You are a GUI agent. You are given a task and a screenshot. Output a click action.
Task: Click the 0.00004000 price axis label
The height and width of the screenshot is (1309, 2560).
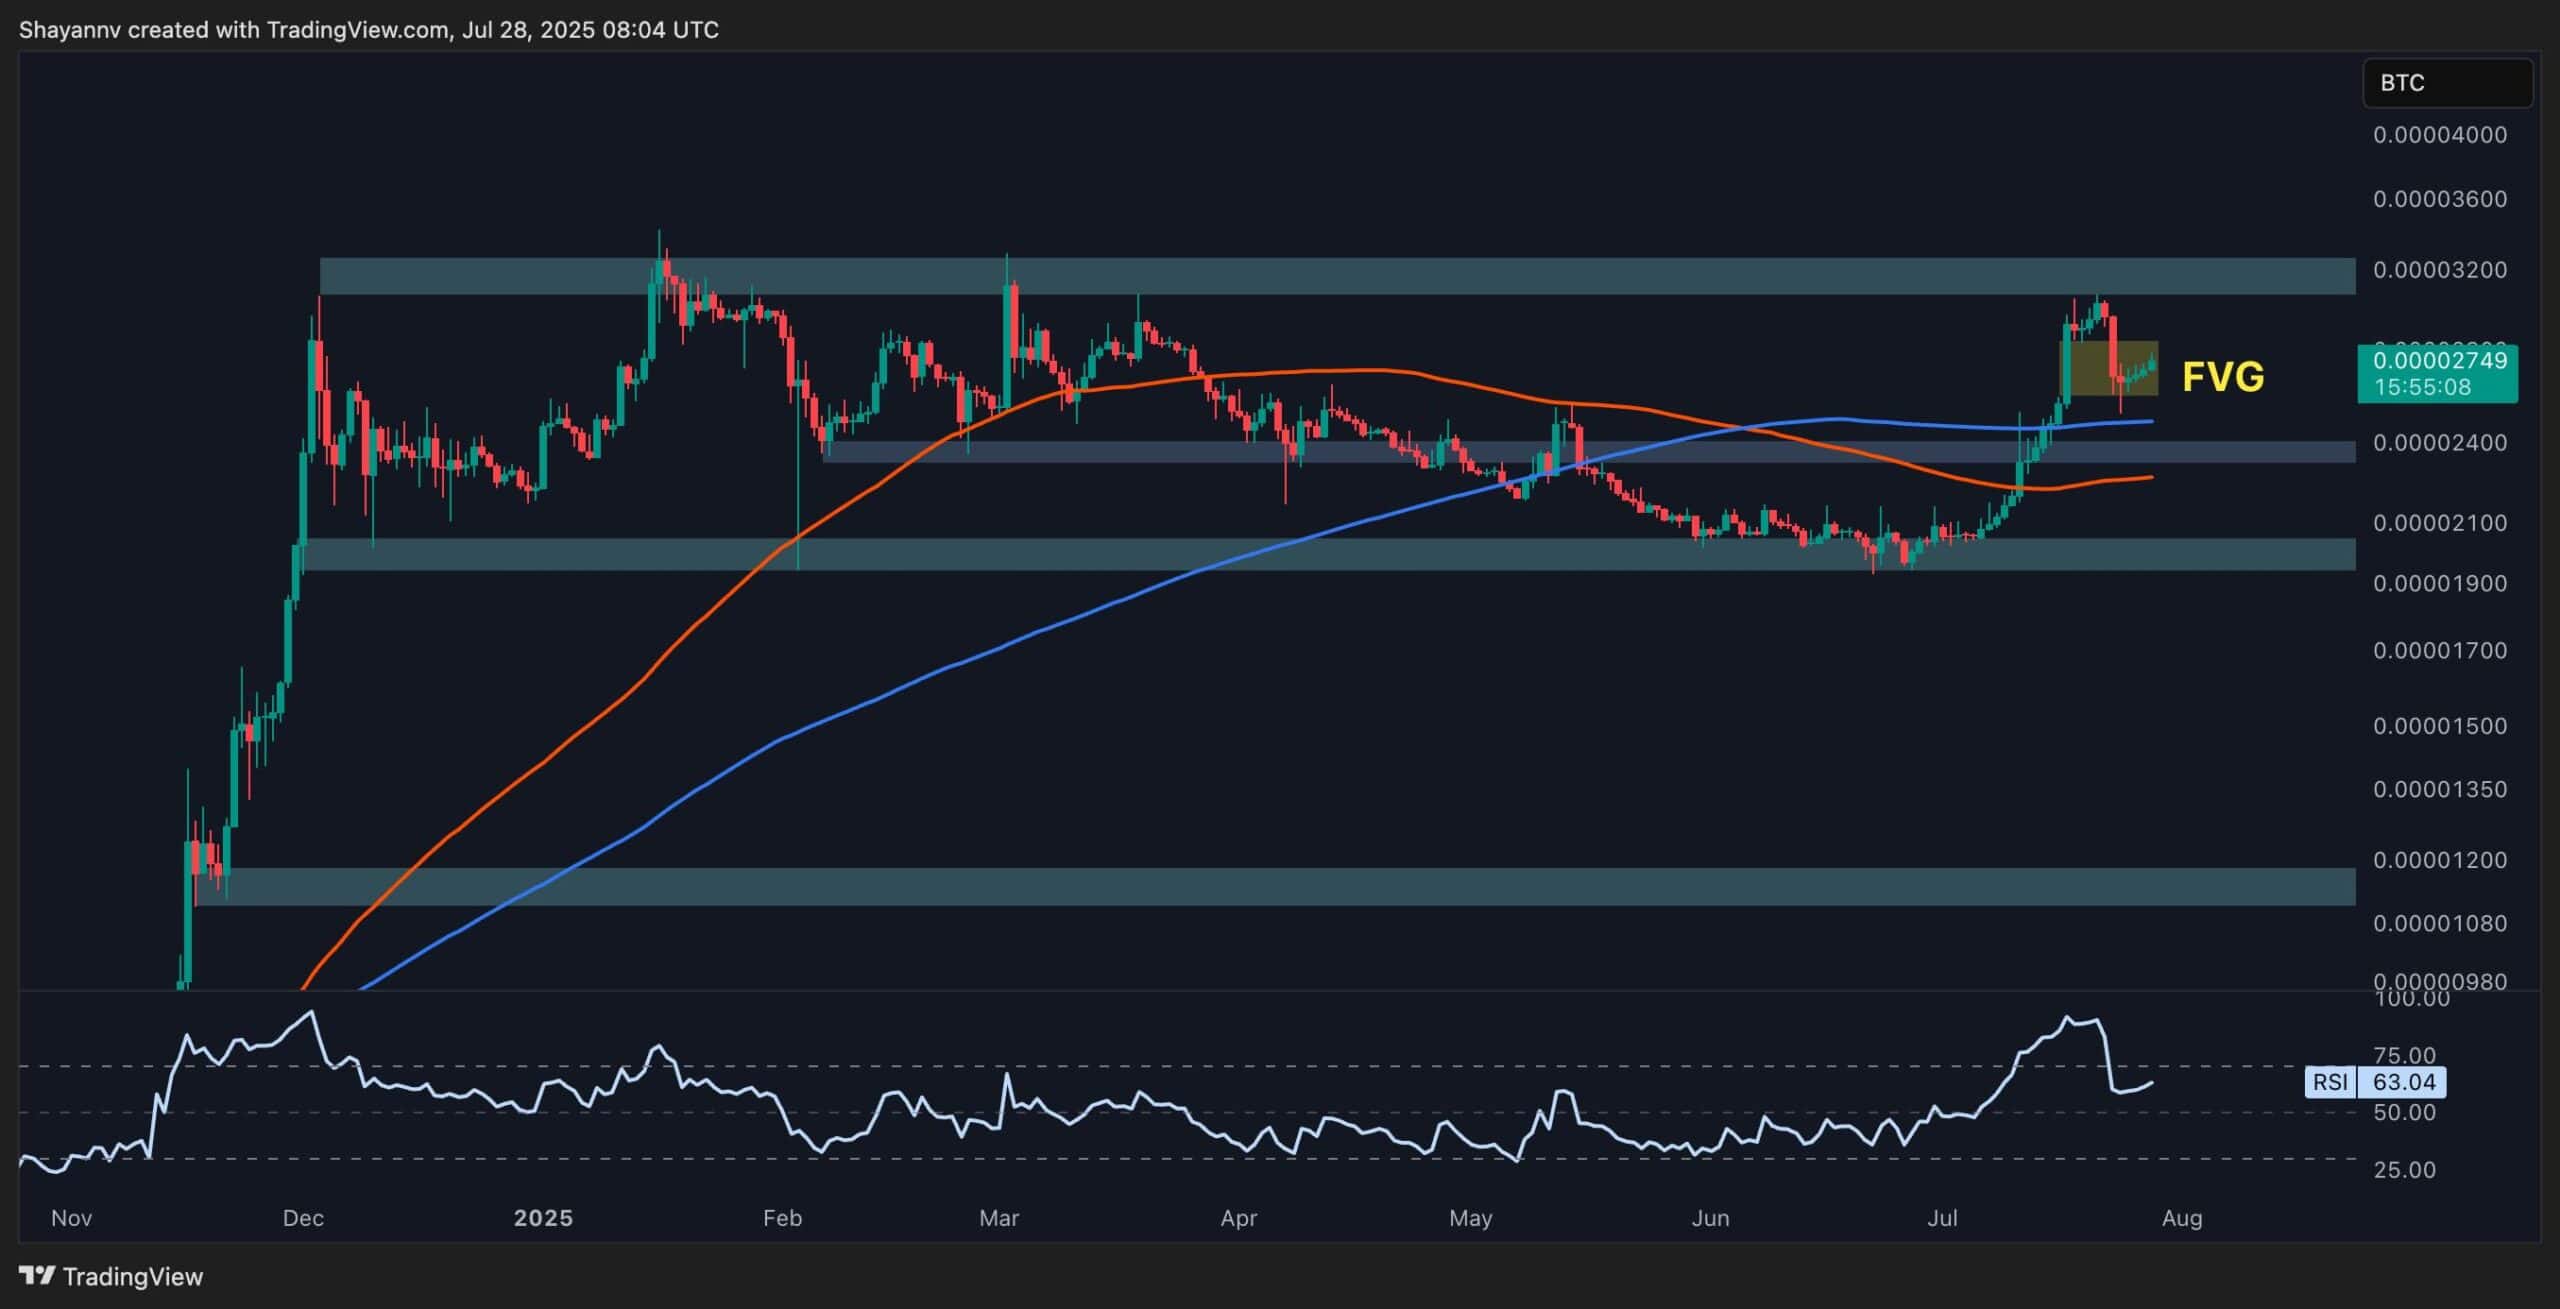[2439, 135]
